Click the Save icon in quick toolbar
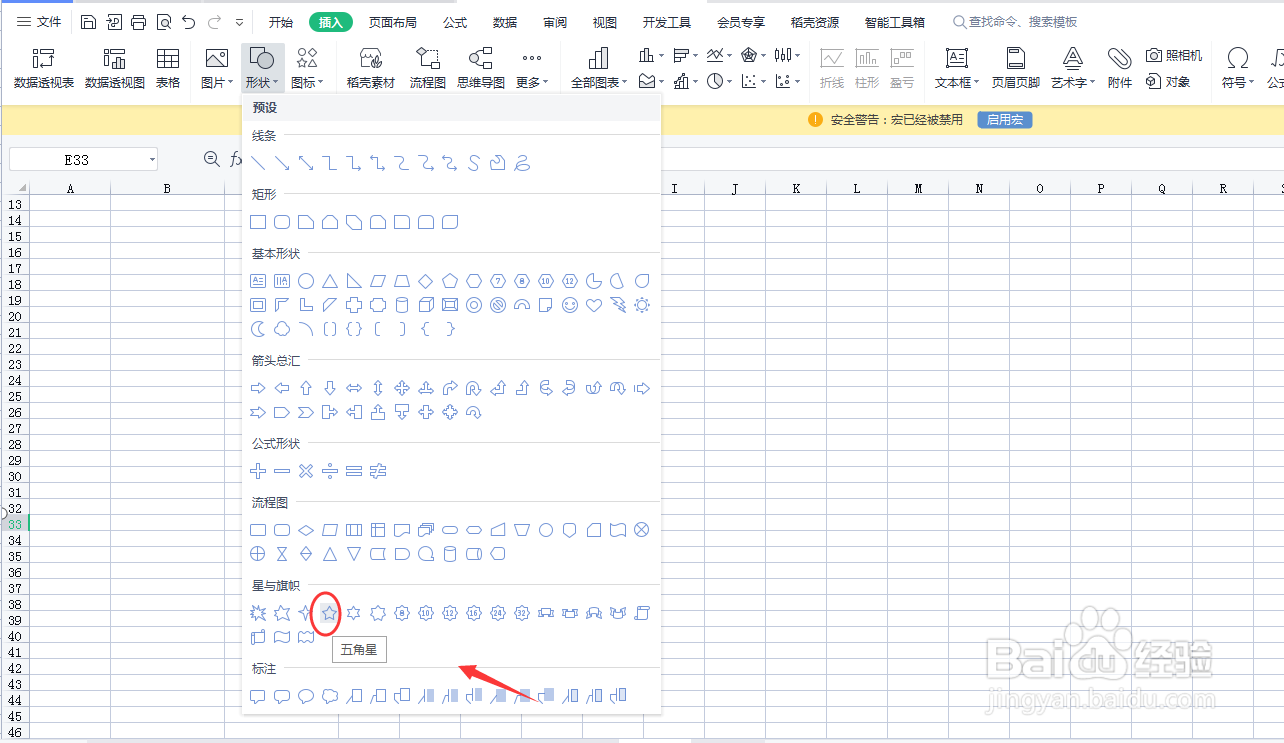This screenshot has height=743, width=1284. pos(89,22)
